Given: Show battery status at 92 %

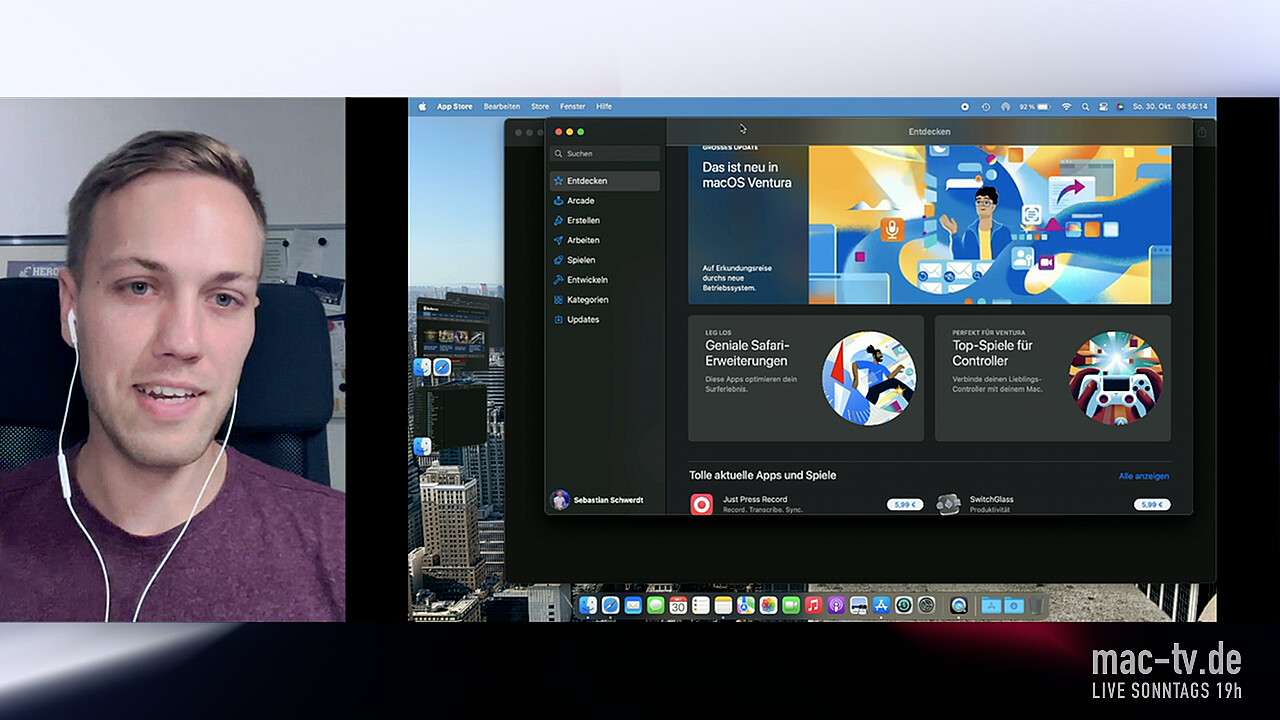Looking at the screenshot, I should click(1035, 106).
